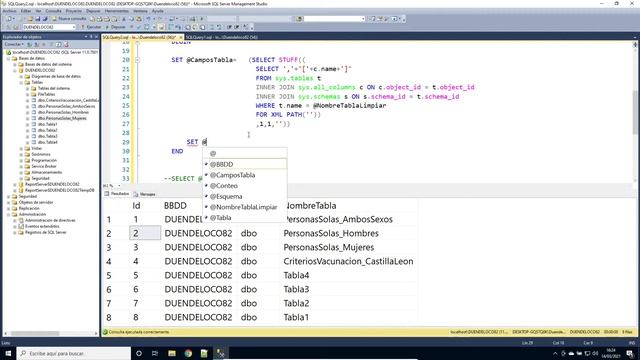Select the Service Broker folder
The height and width of the screenshot is (360, 640).
click(44, 166)
